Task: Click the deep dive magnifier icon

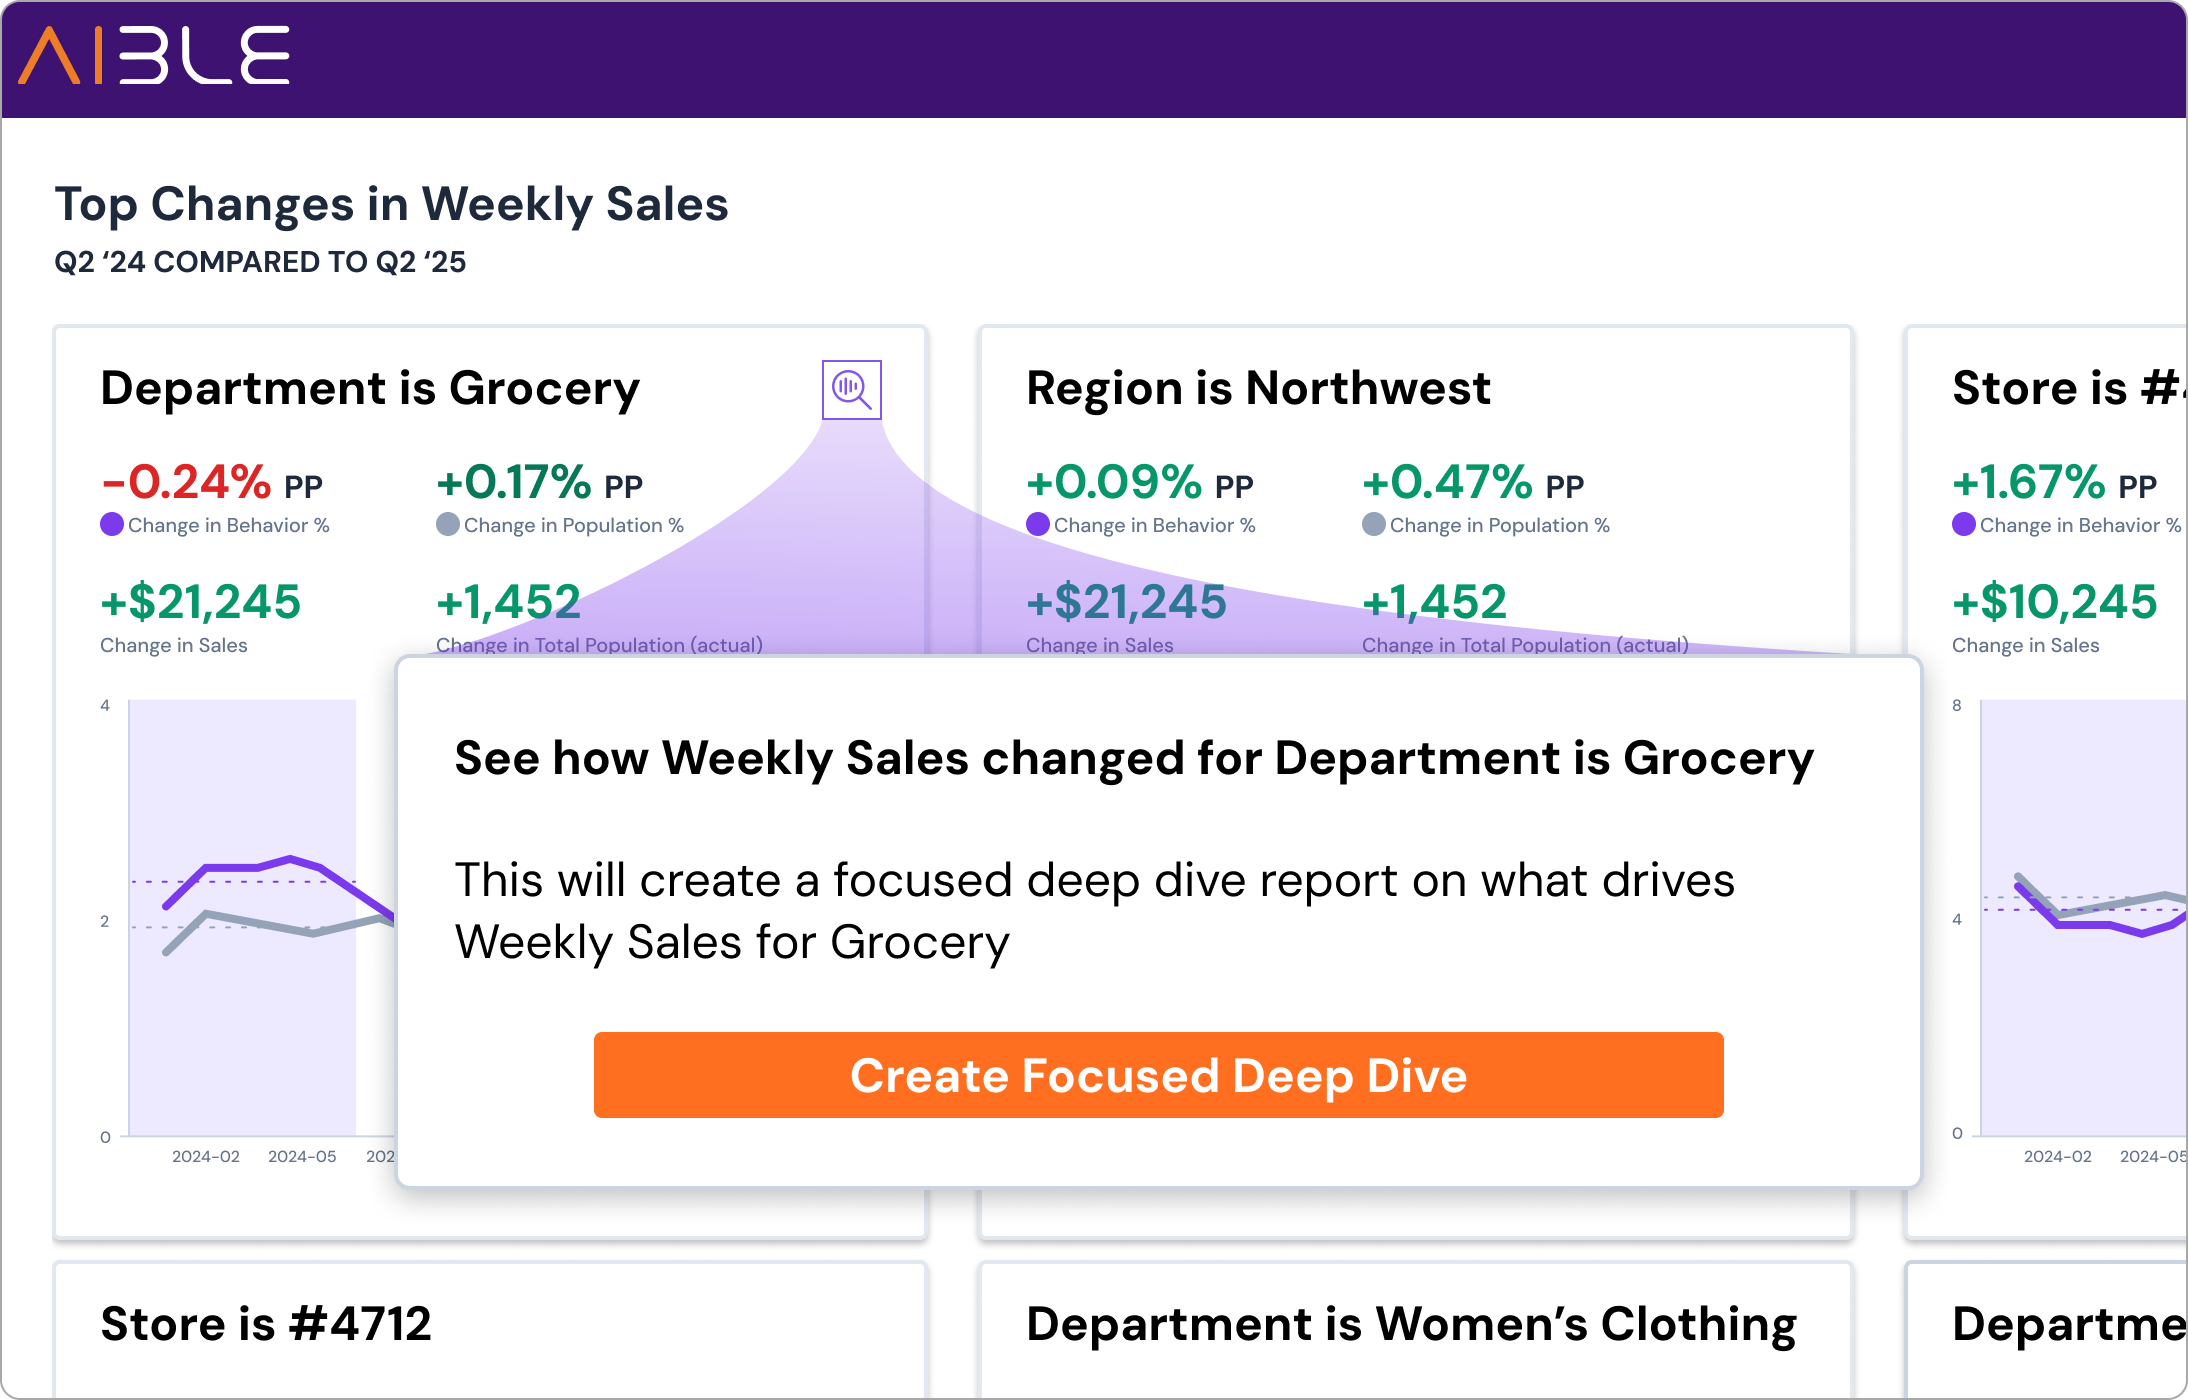Action: (x=851, y=389)
